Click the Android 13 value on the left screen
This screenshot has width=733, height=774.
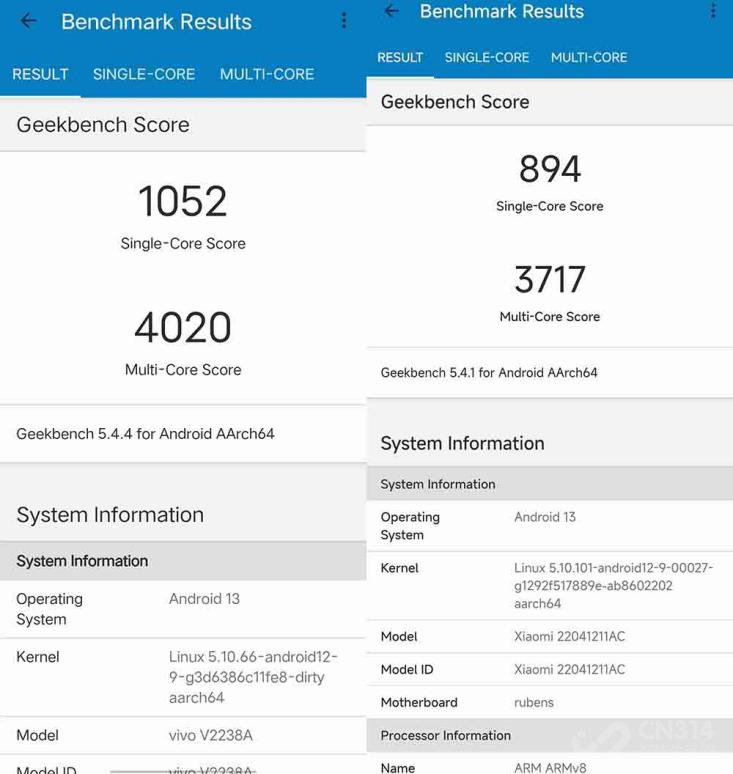tap(204, 599)
